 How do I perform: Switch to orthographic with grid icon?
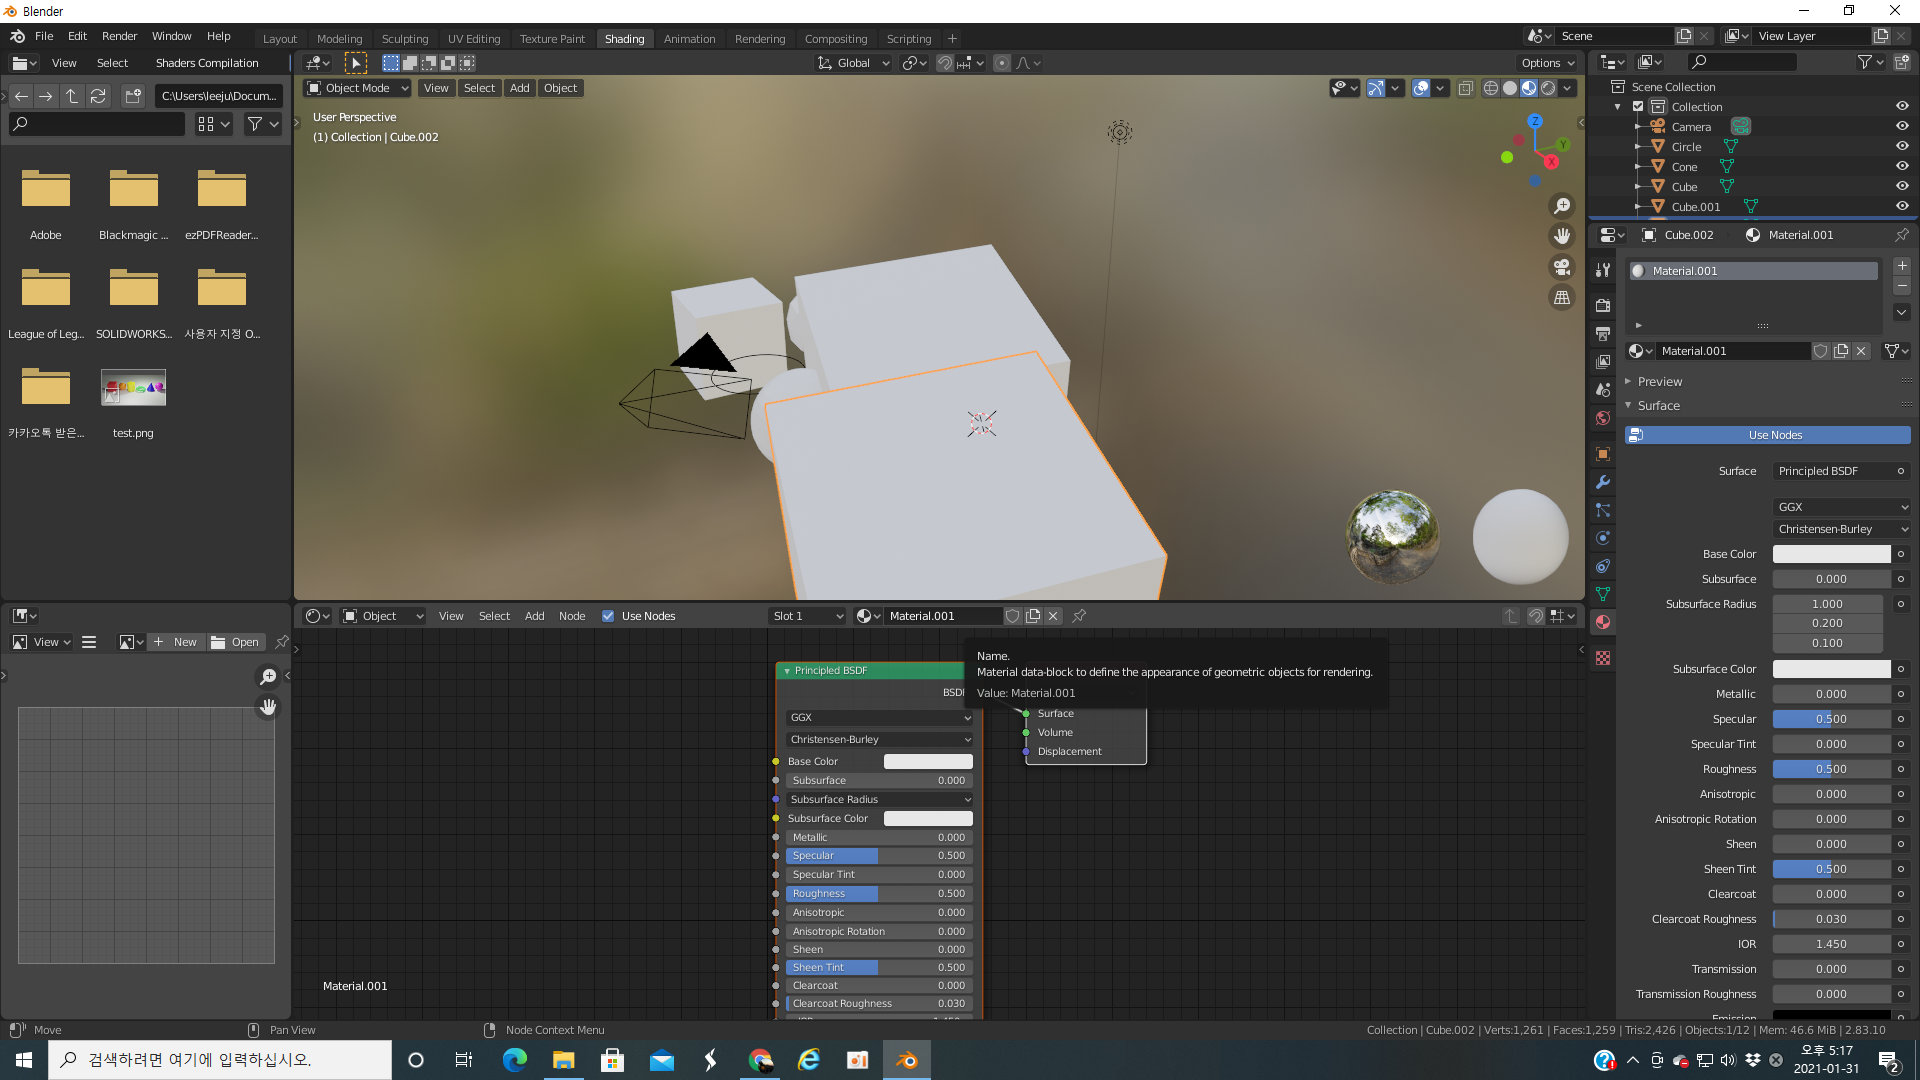pos(1561,298)
